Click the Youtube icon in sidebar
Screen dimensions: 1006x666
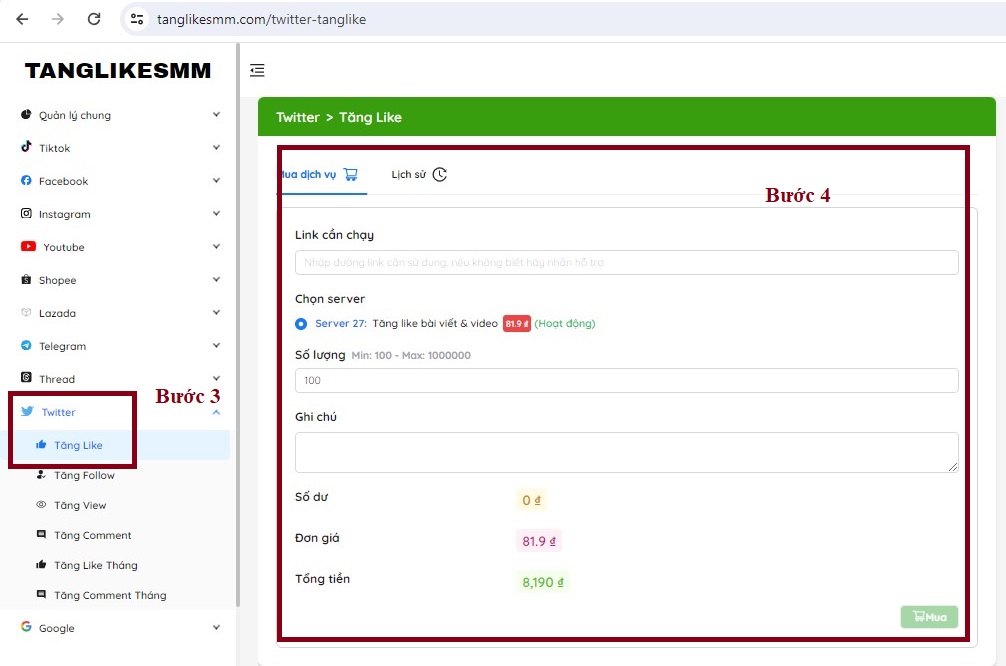(28, 246)
